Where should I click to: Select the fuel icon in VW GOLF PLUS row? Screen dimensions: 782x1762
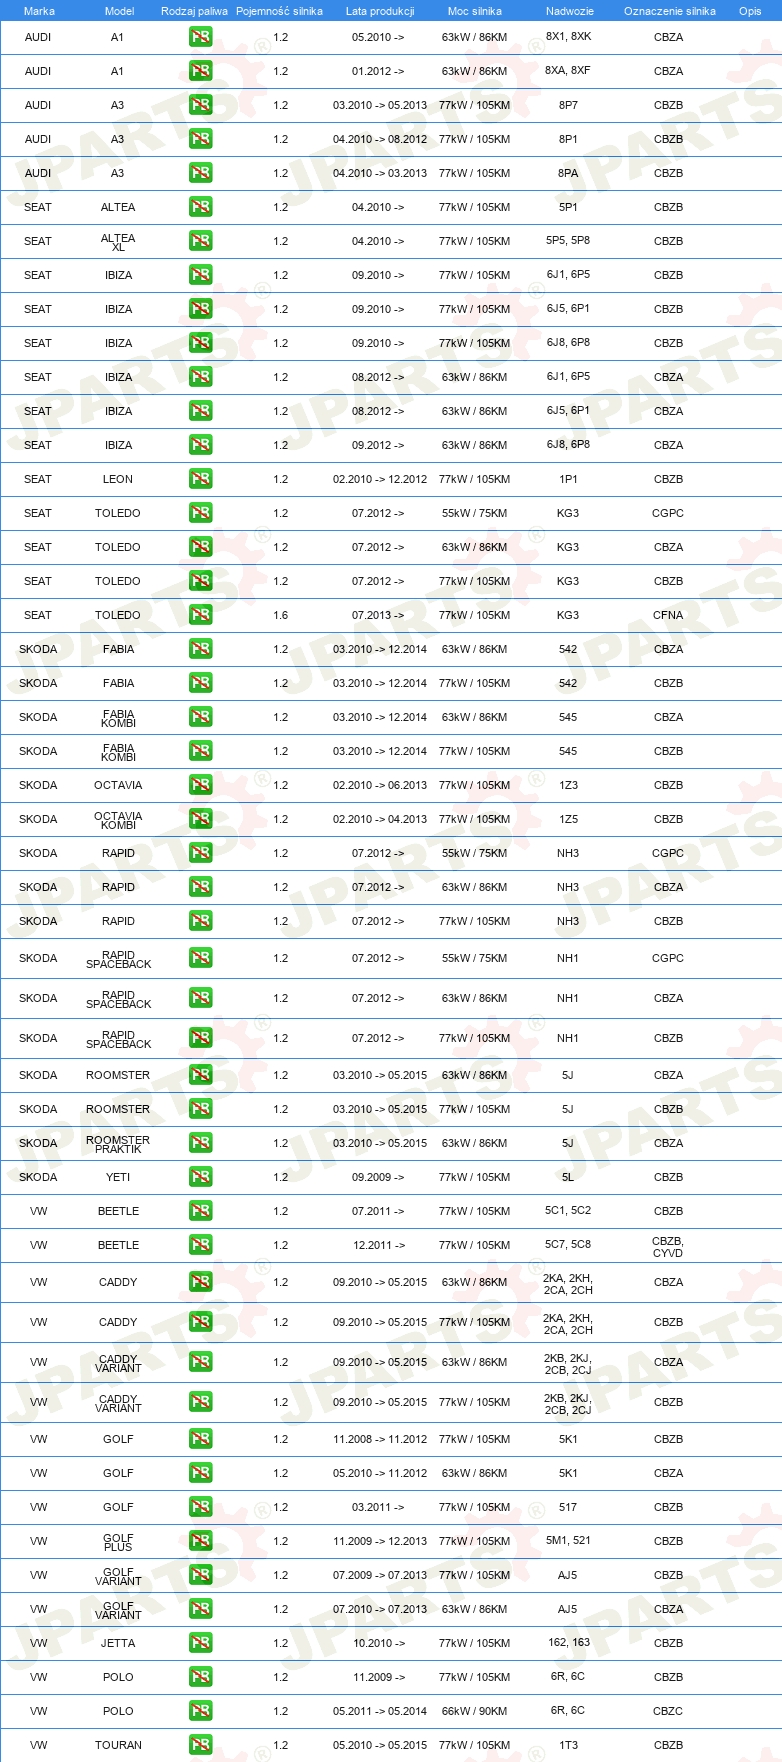click(200, 1541)
